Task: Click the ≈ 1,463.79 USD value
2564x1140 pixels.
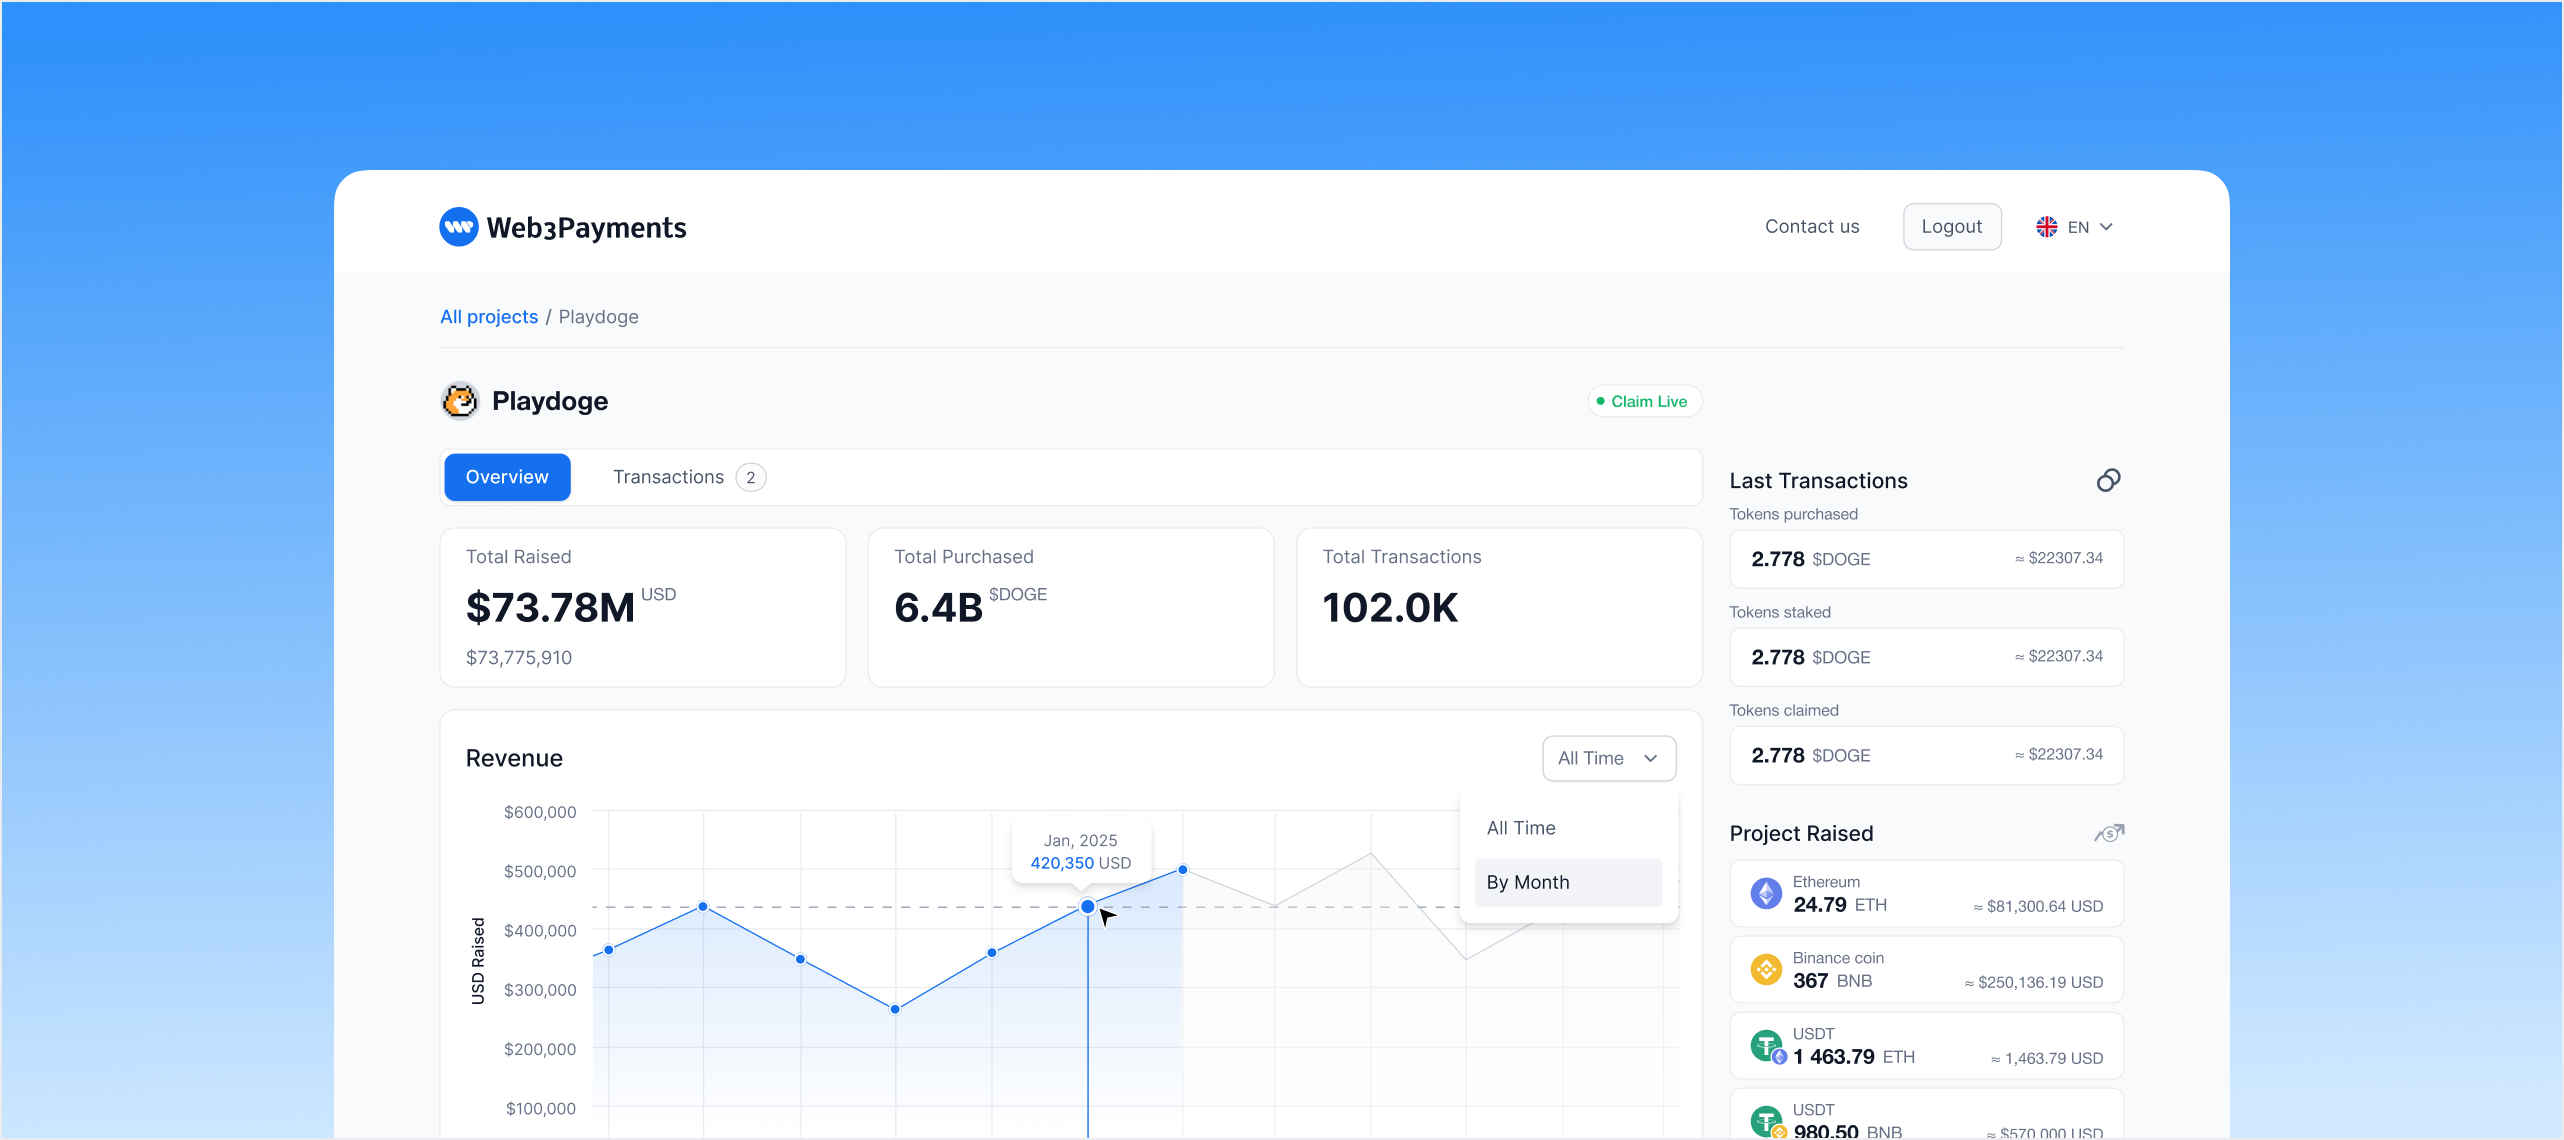Action: [2047, 1059]
